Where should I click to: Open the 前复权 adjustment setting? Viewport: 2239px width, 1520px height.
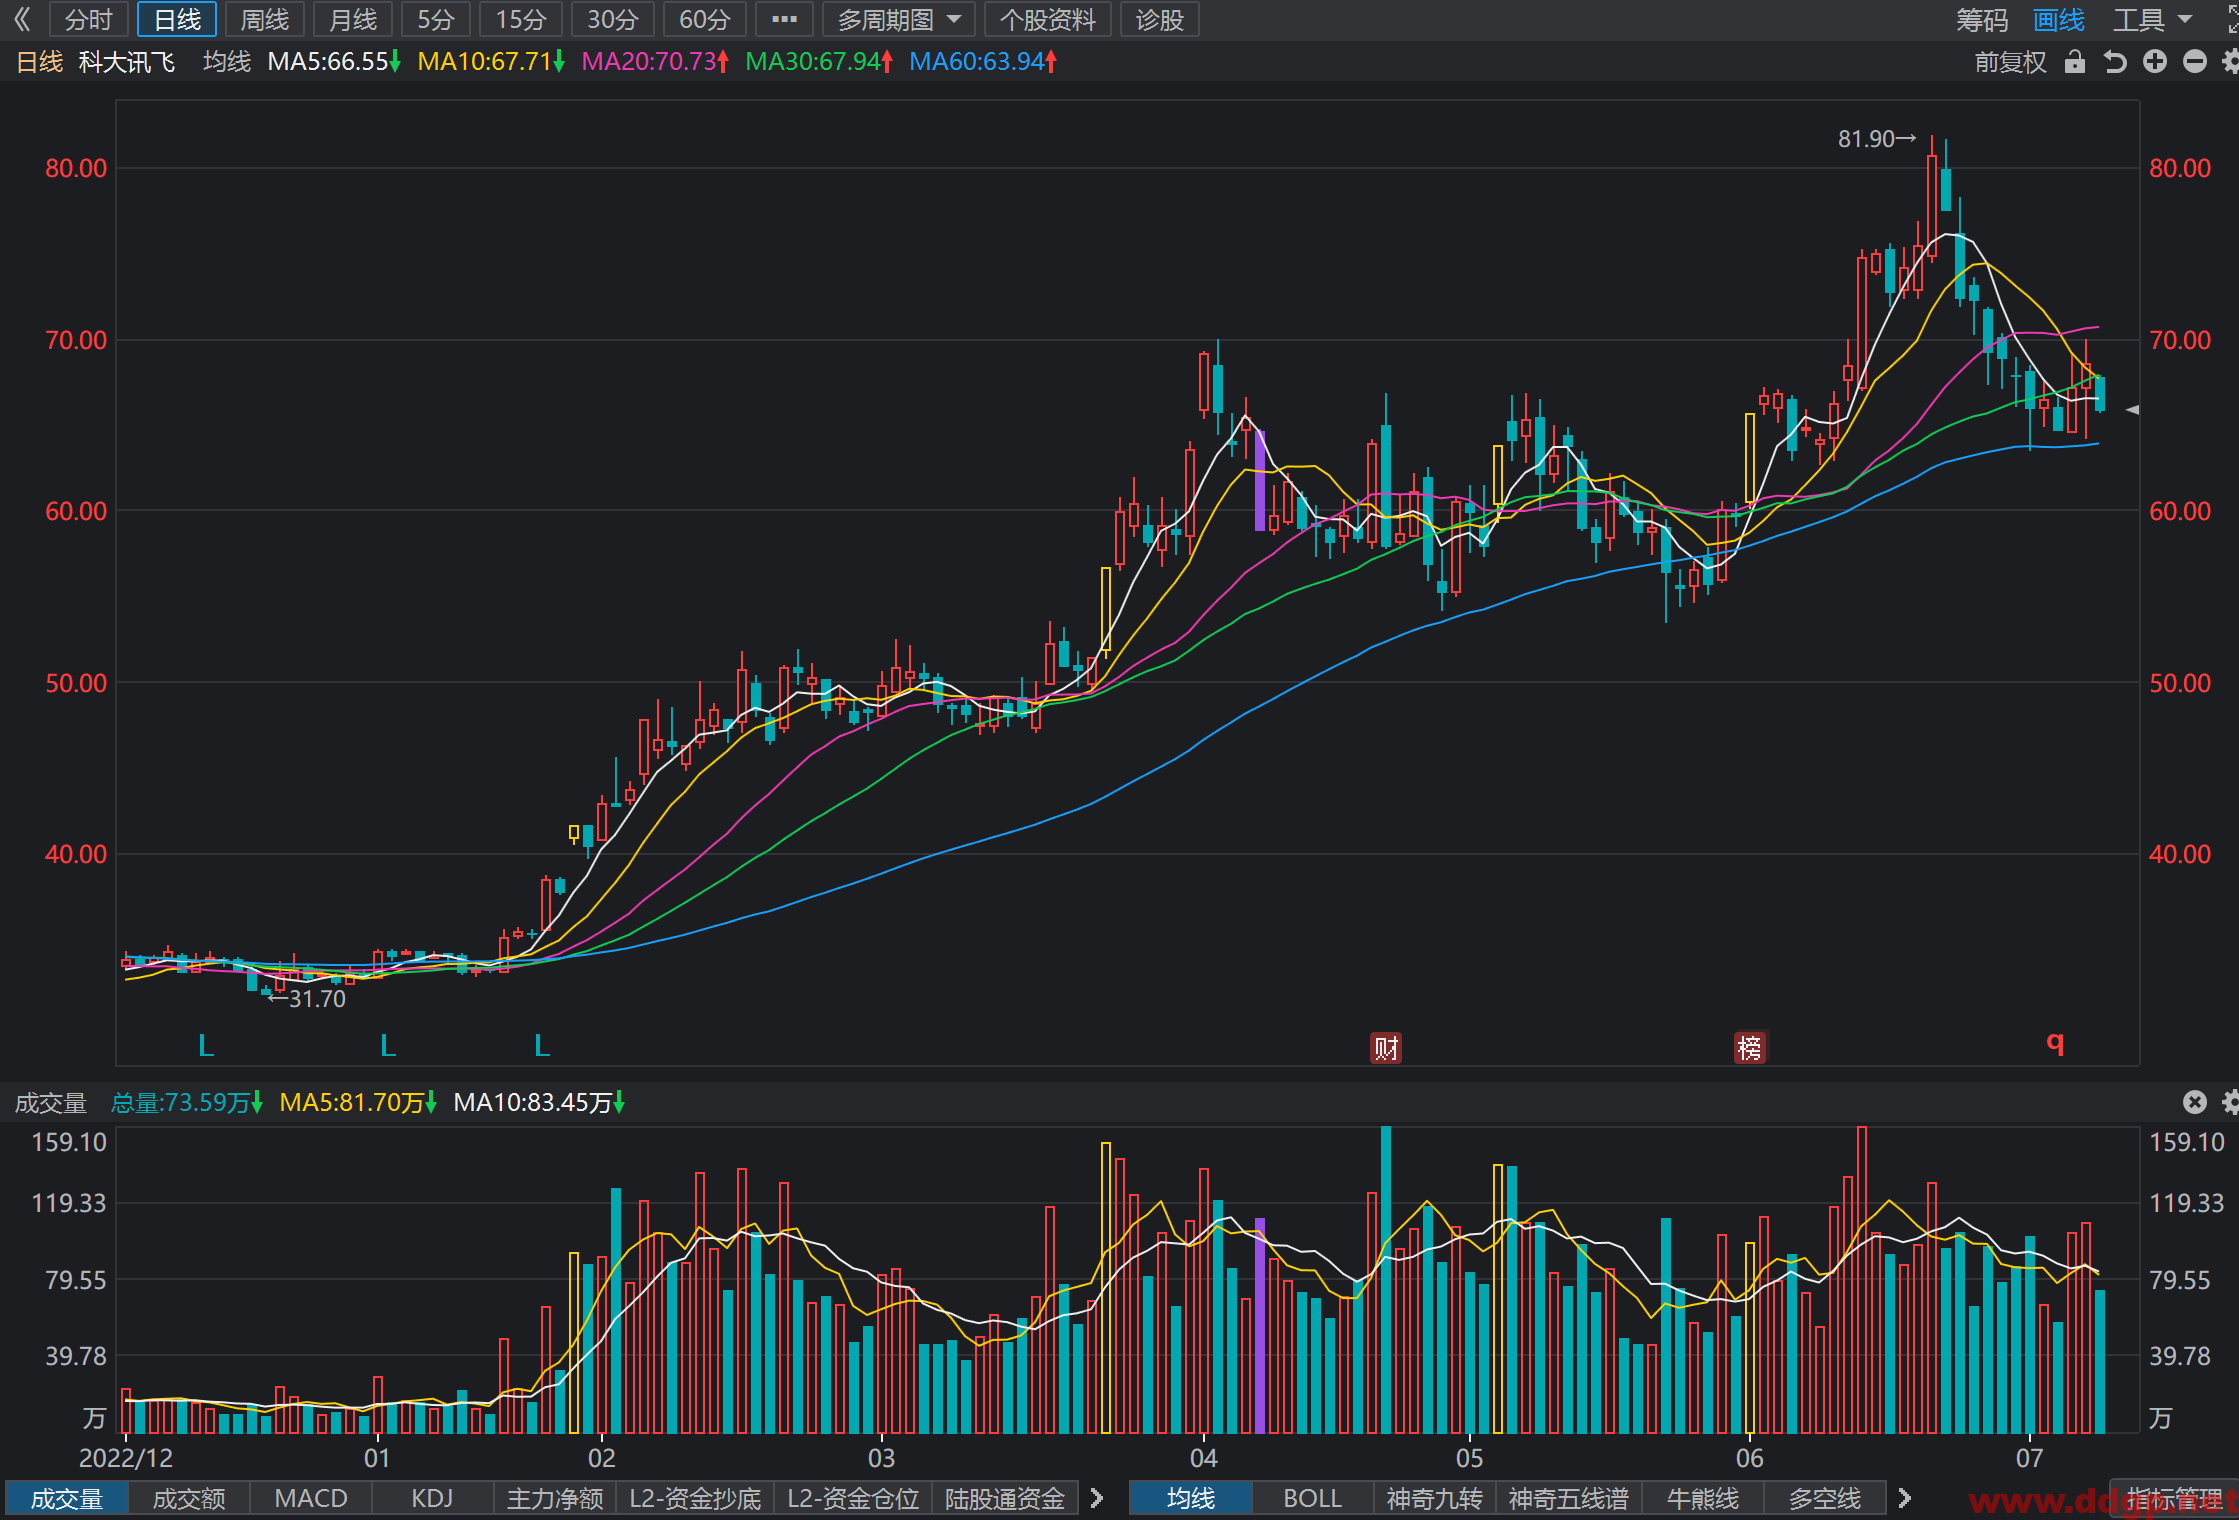tap(2010, 62)
